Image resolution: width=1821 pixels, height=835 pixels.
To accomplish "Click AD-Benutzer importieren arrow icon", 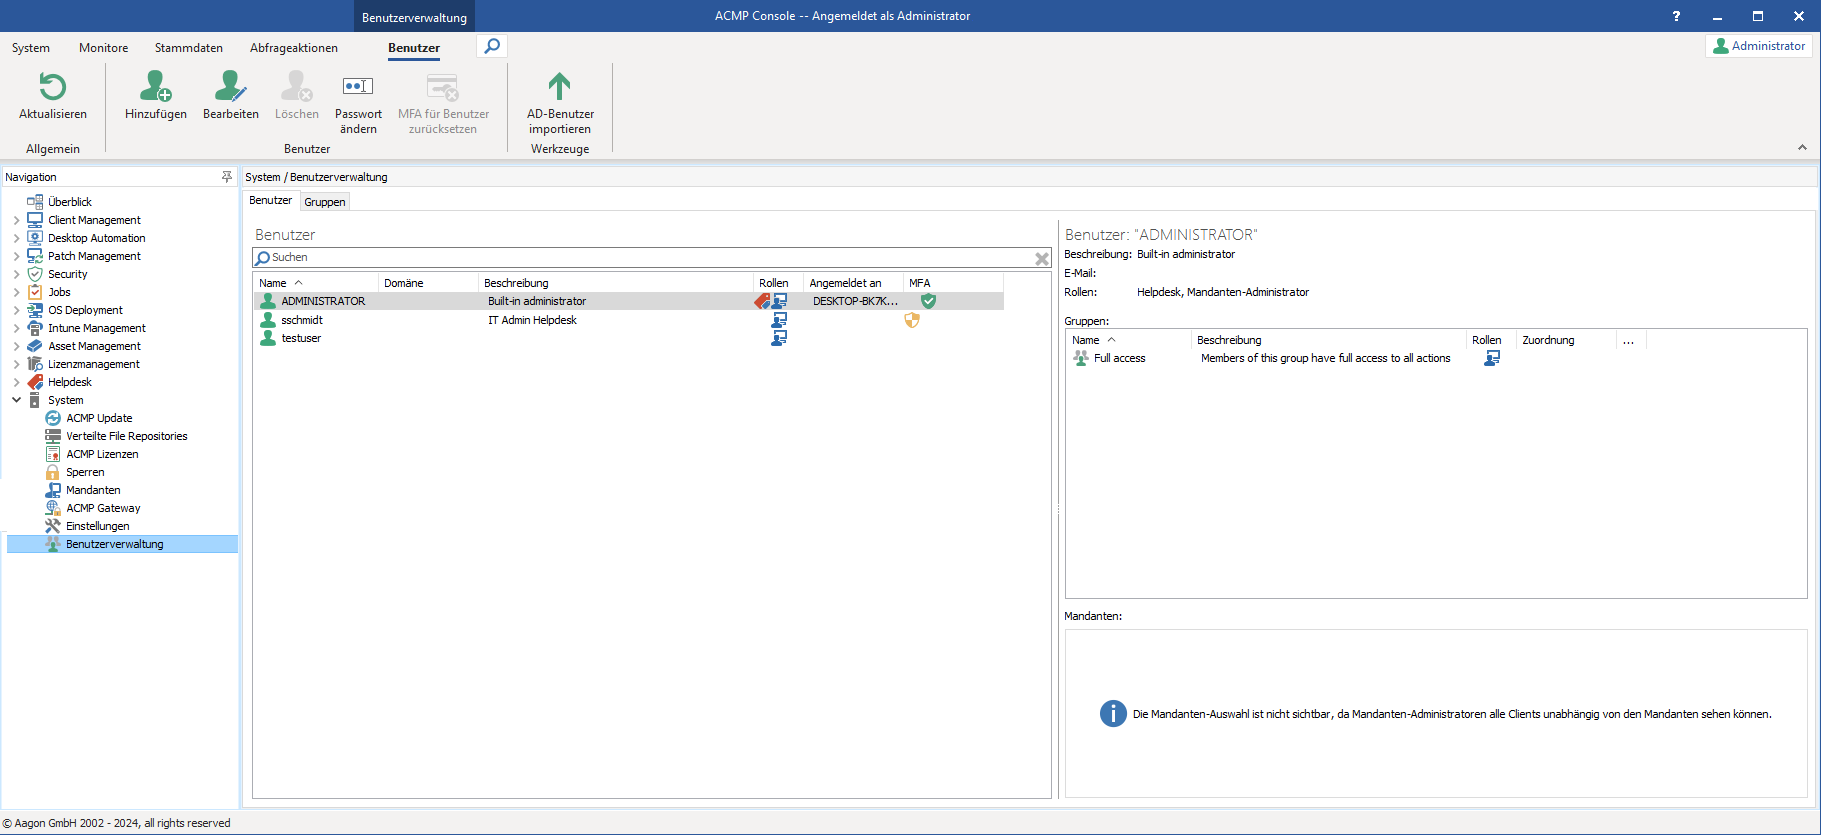I will pos(559,88).
